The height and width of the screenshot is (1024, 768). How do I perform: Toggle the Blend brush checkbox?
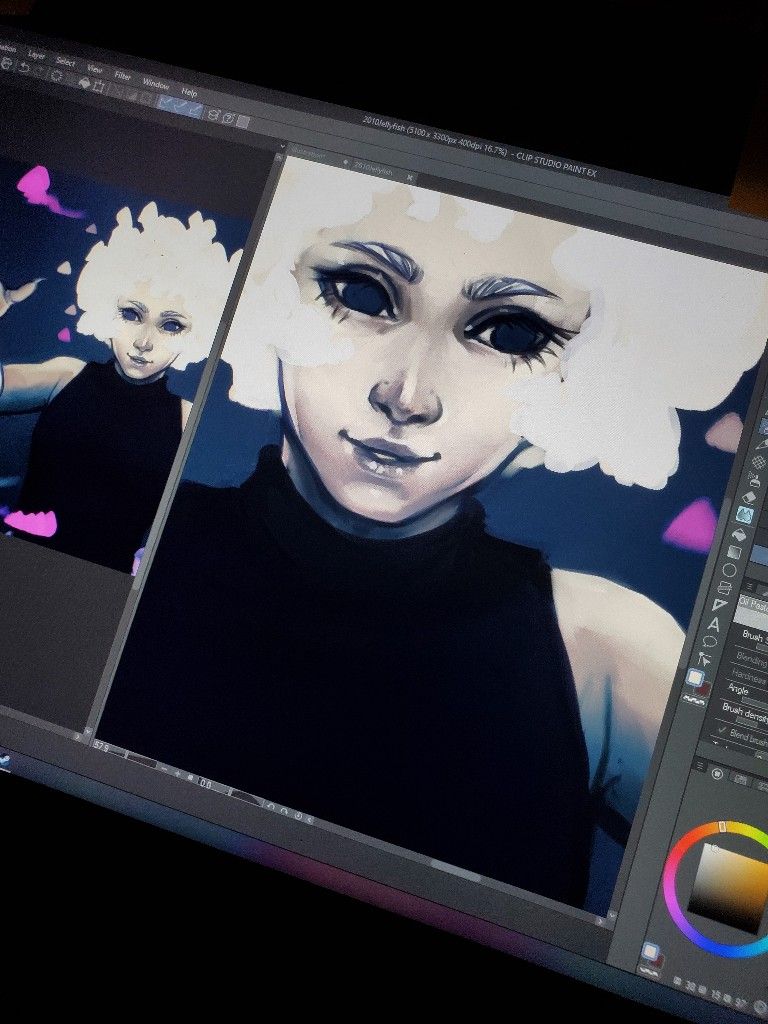pos(722,729)
